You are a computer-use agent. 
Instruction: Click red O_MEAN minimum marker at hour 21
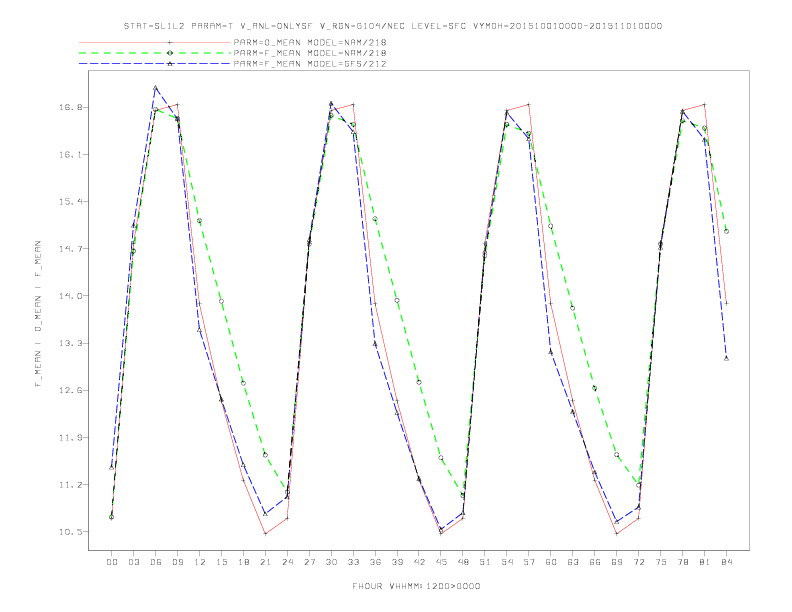265,533
